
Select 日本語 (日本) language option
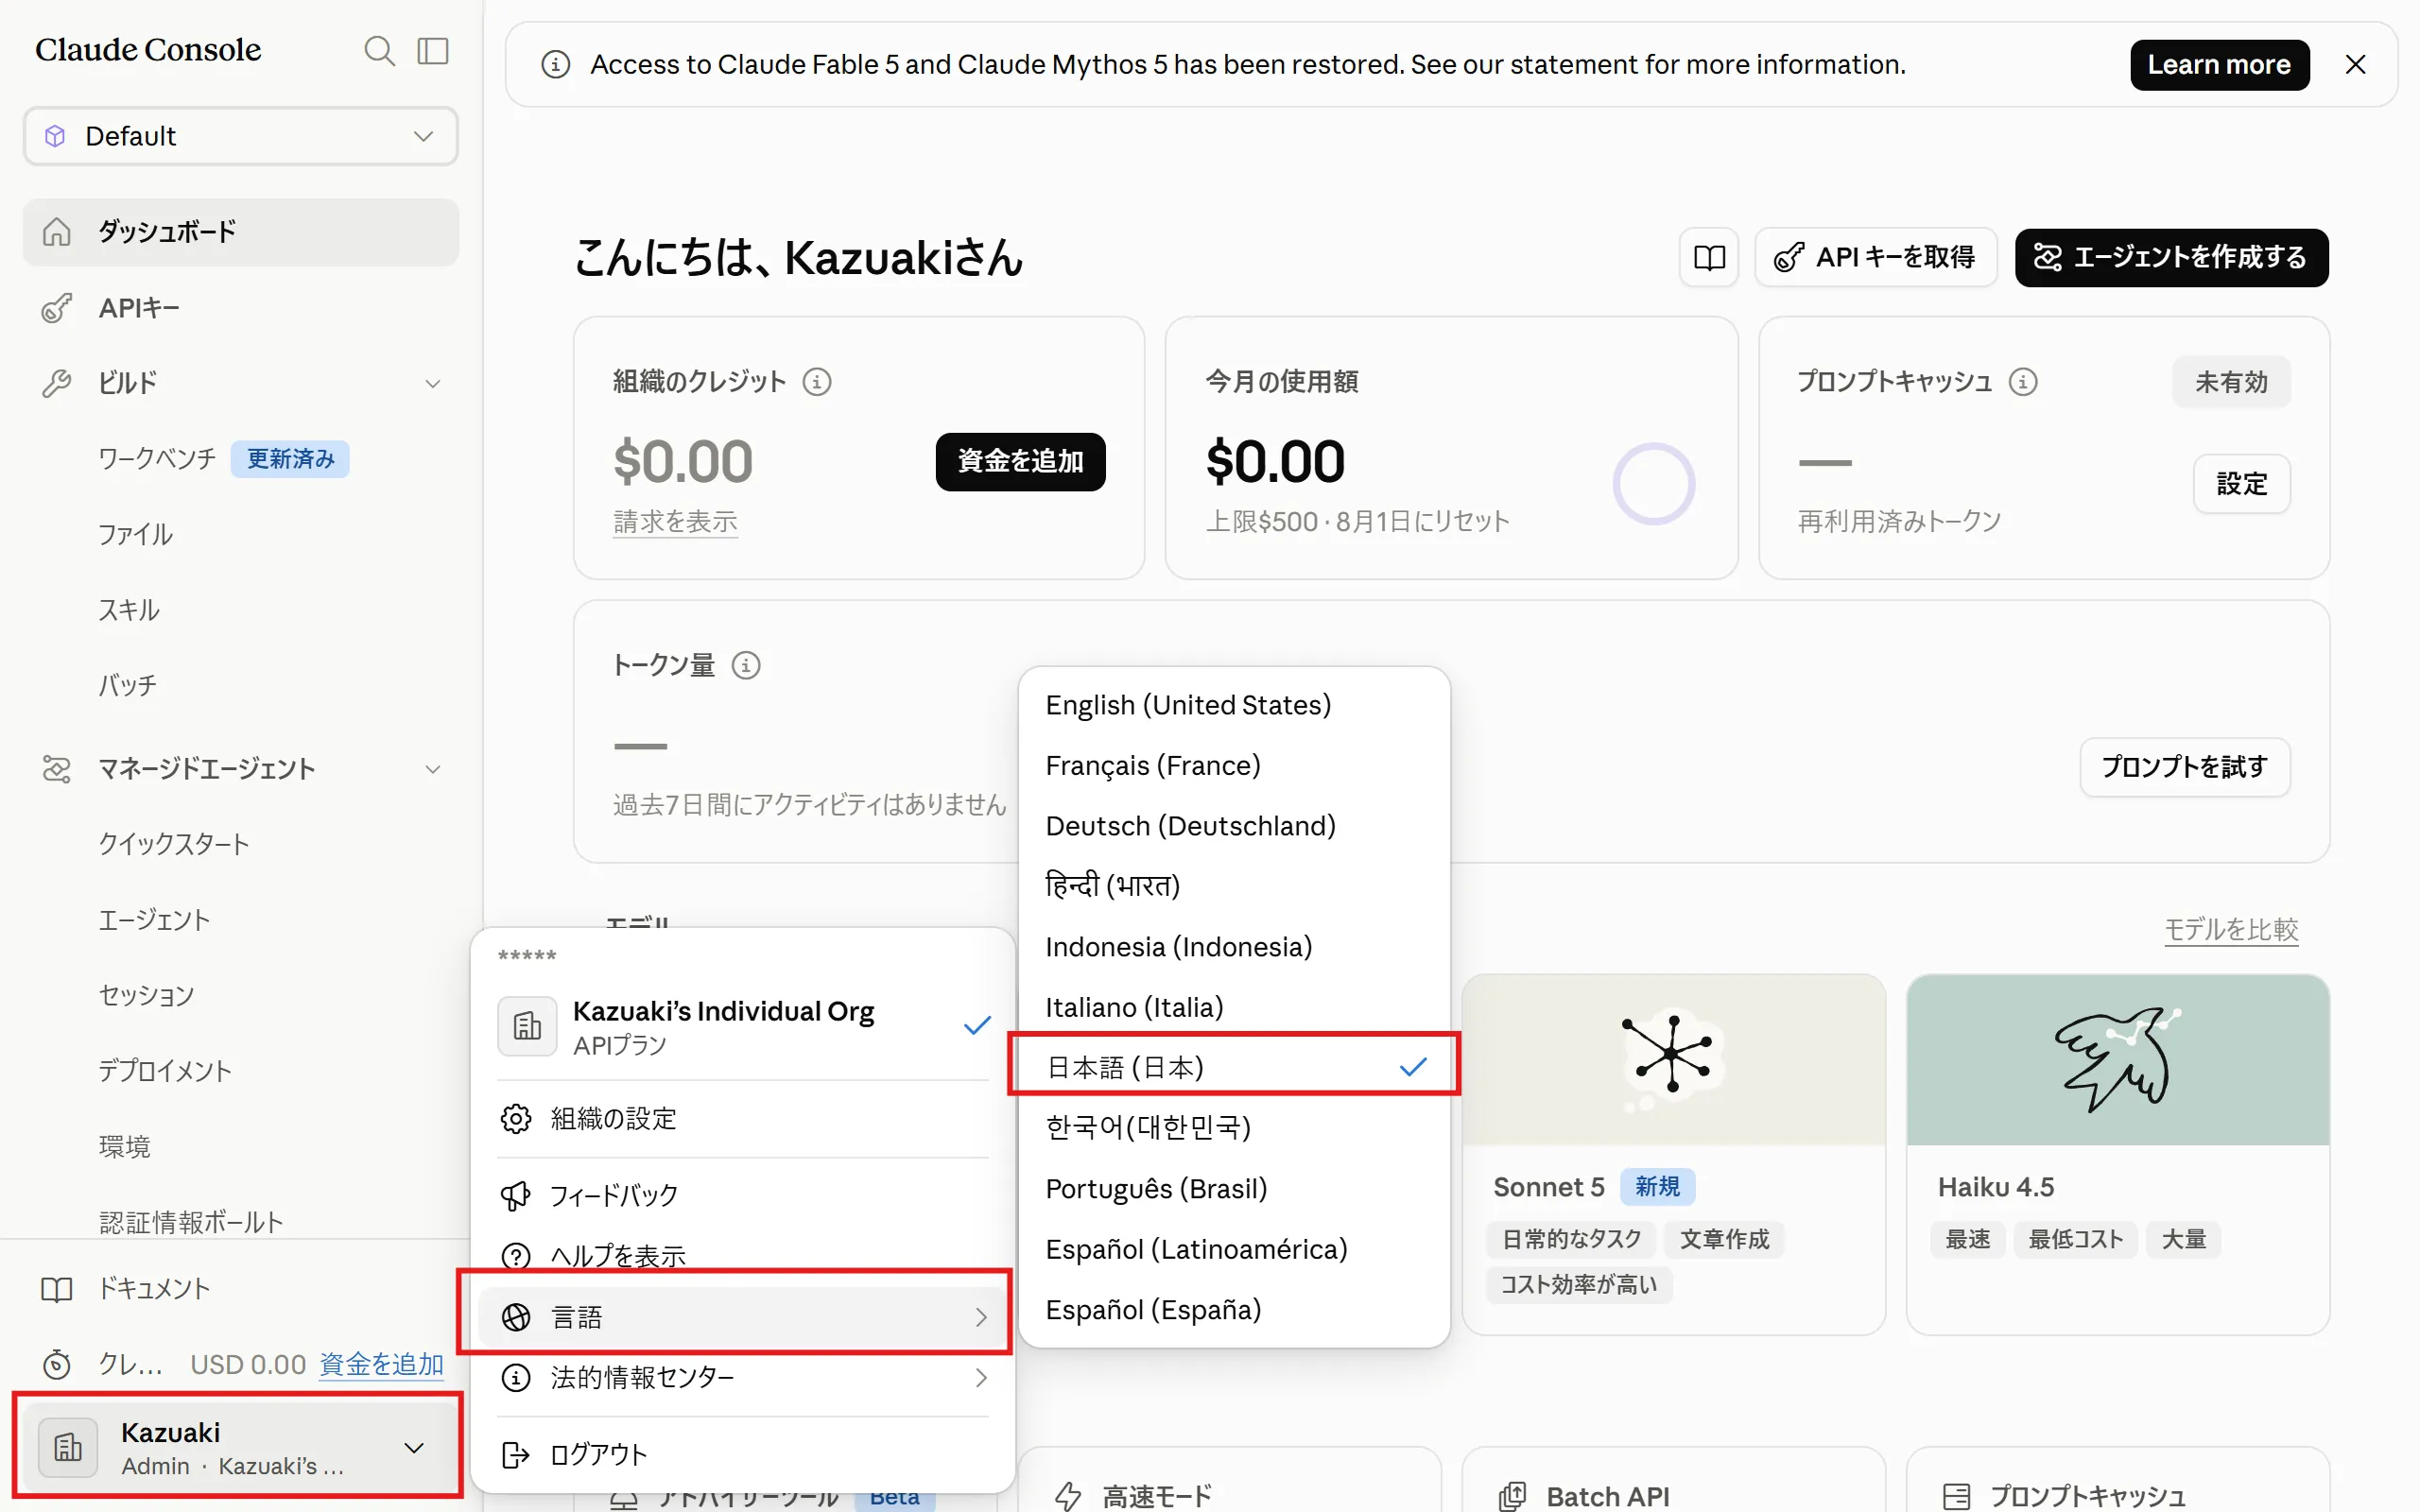(1234, 1068)
